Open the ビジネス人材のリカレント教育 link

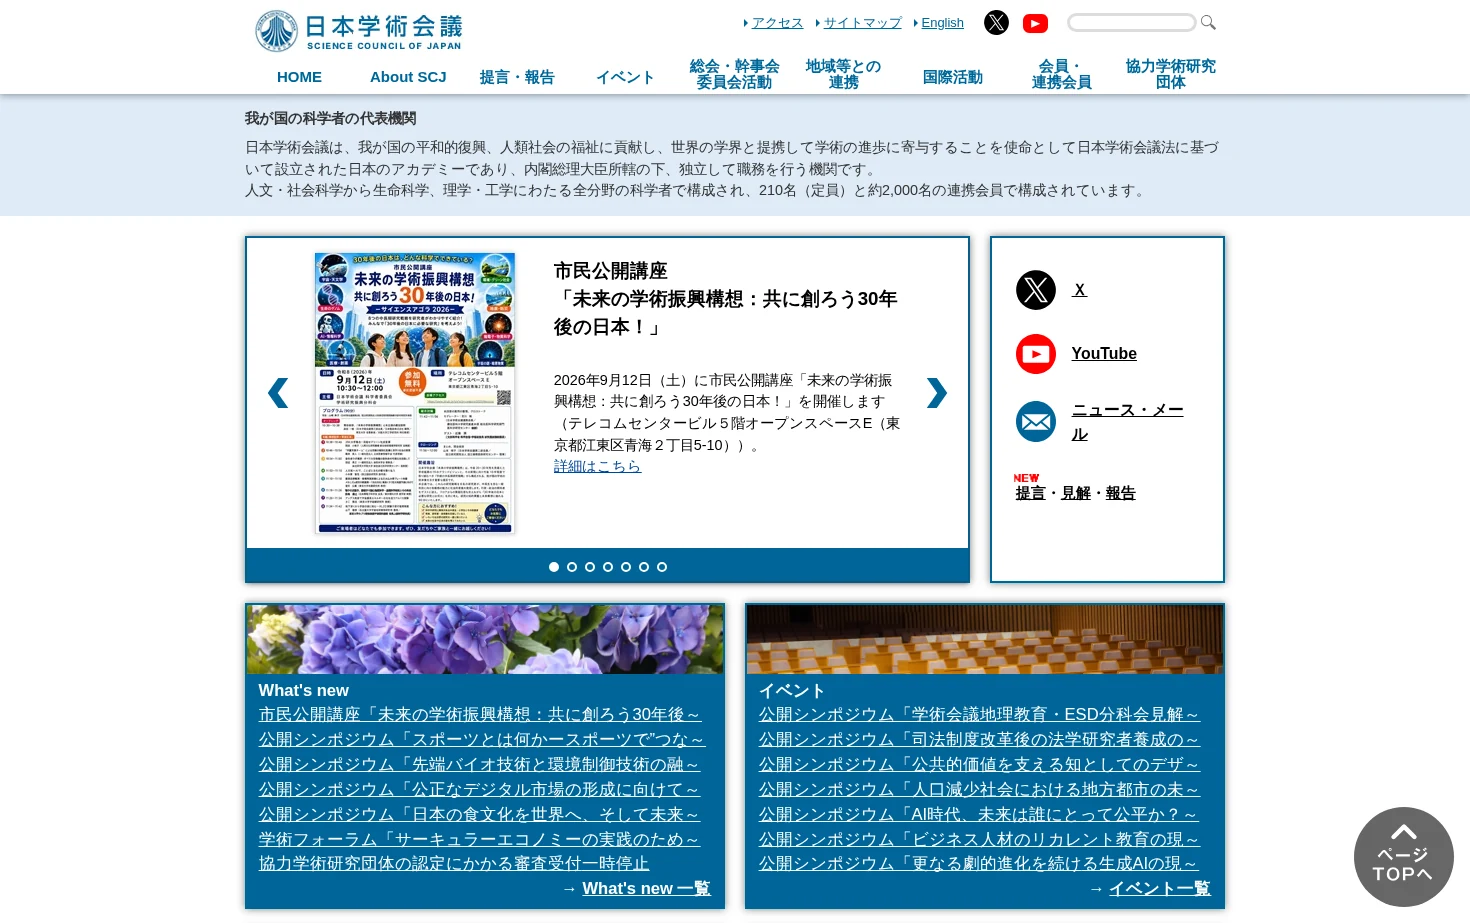979,840
